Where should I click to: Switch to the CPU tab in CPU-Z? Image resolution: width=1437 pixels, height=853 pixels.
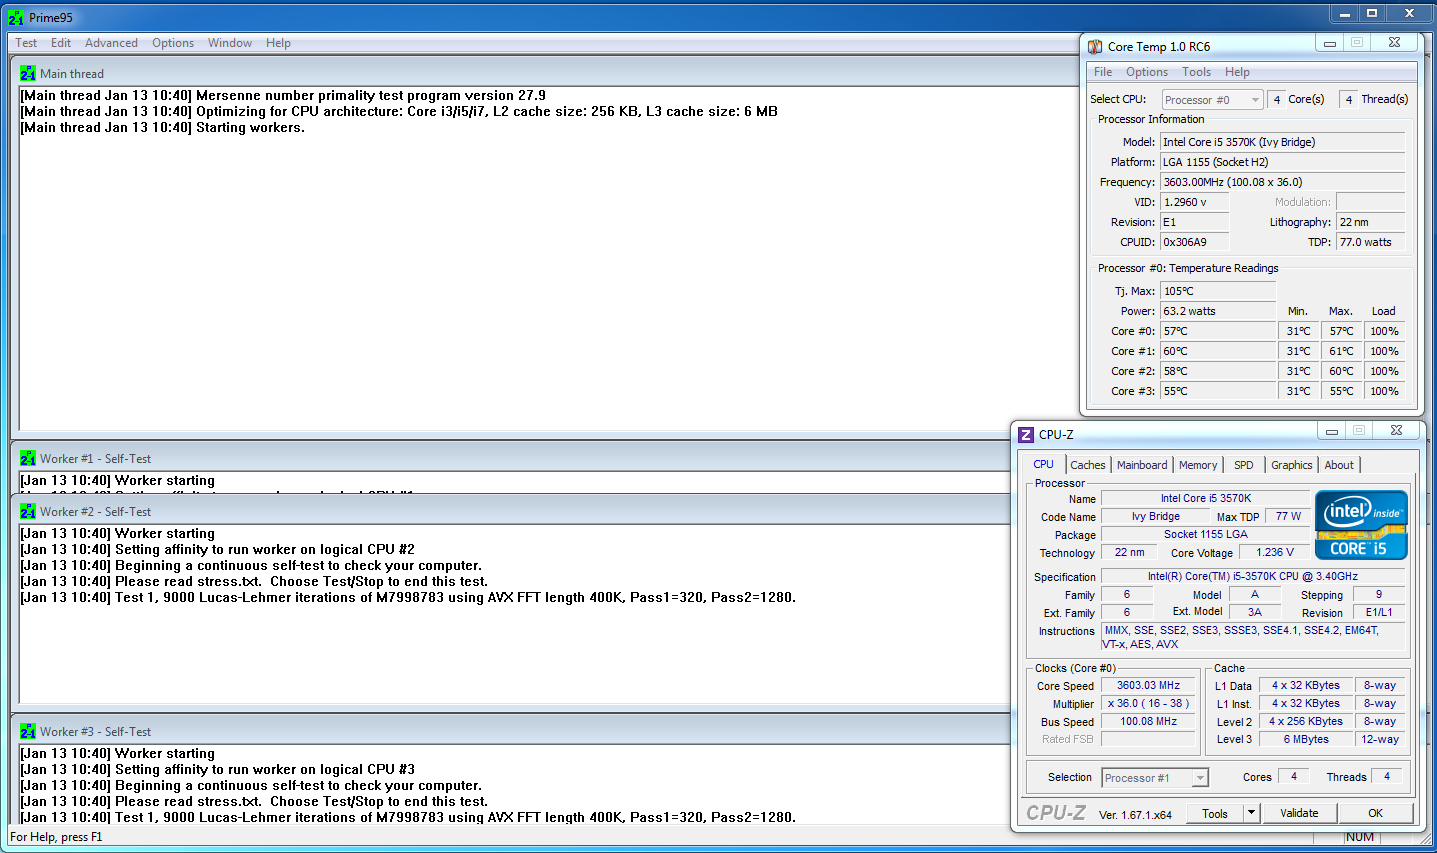(x=1043, y=464)
